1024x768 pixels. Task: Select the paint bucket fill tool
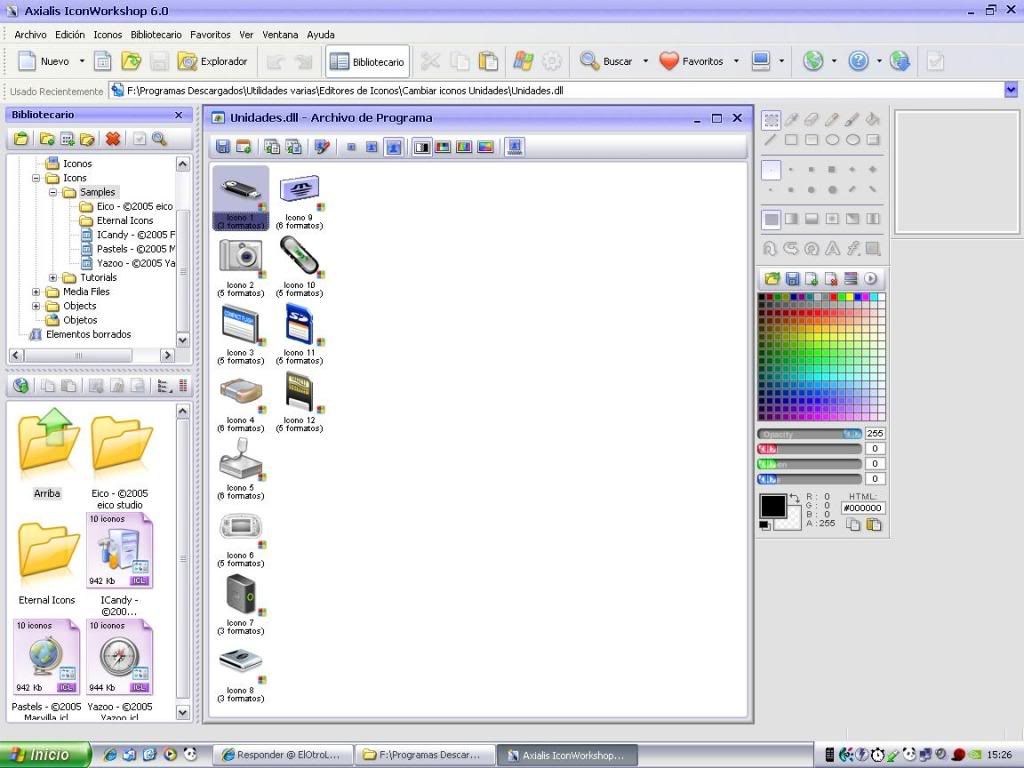[x=872, y=120]
